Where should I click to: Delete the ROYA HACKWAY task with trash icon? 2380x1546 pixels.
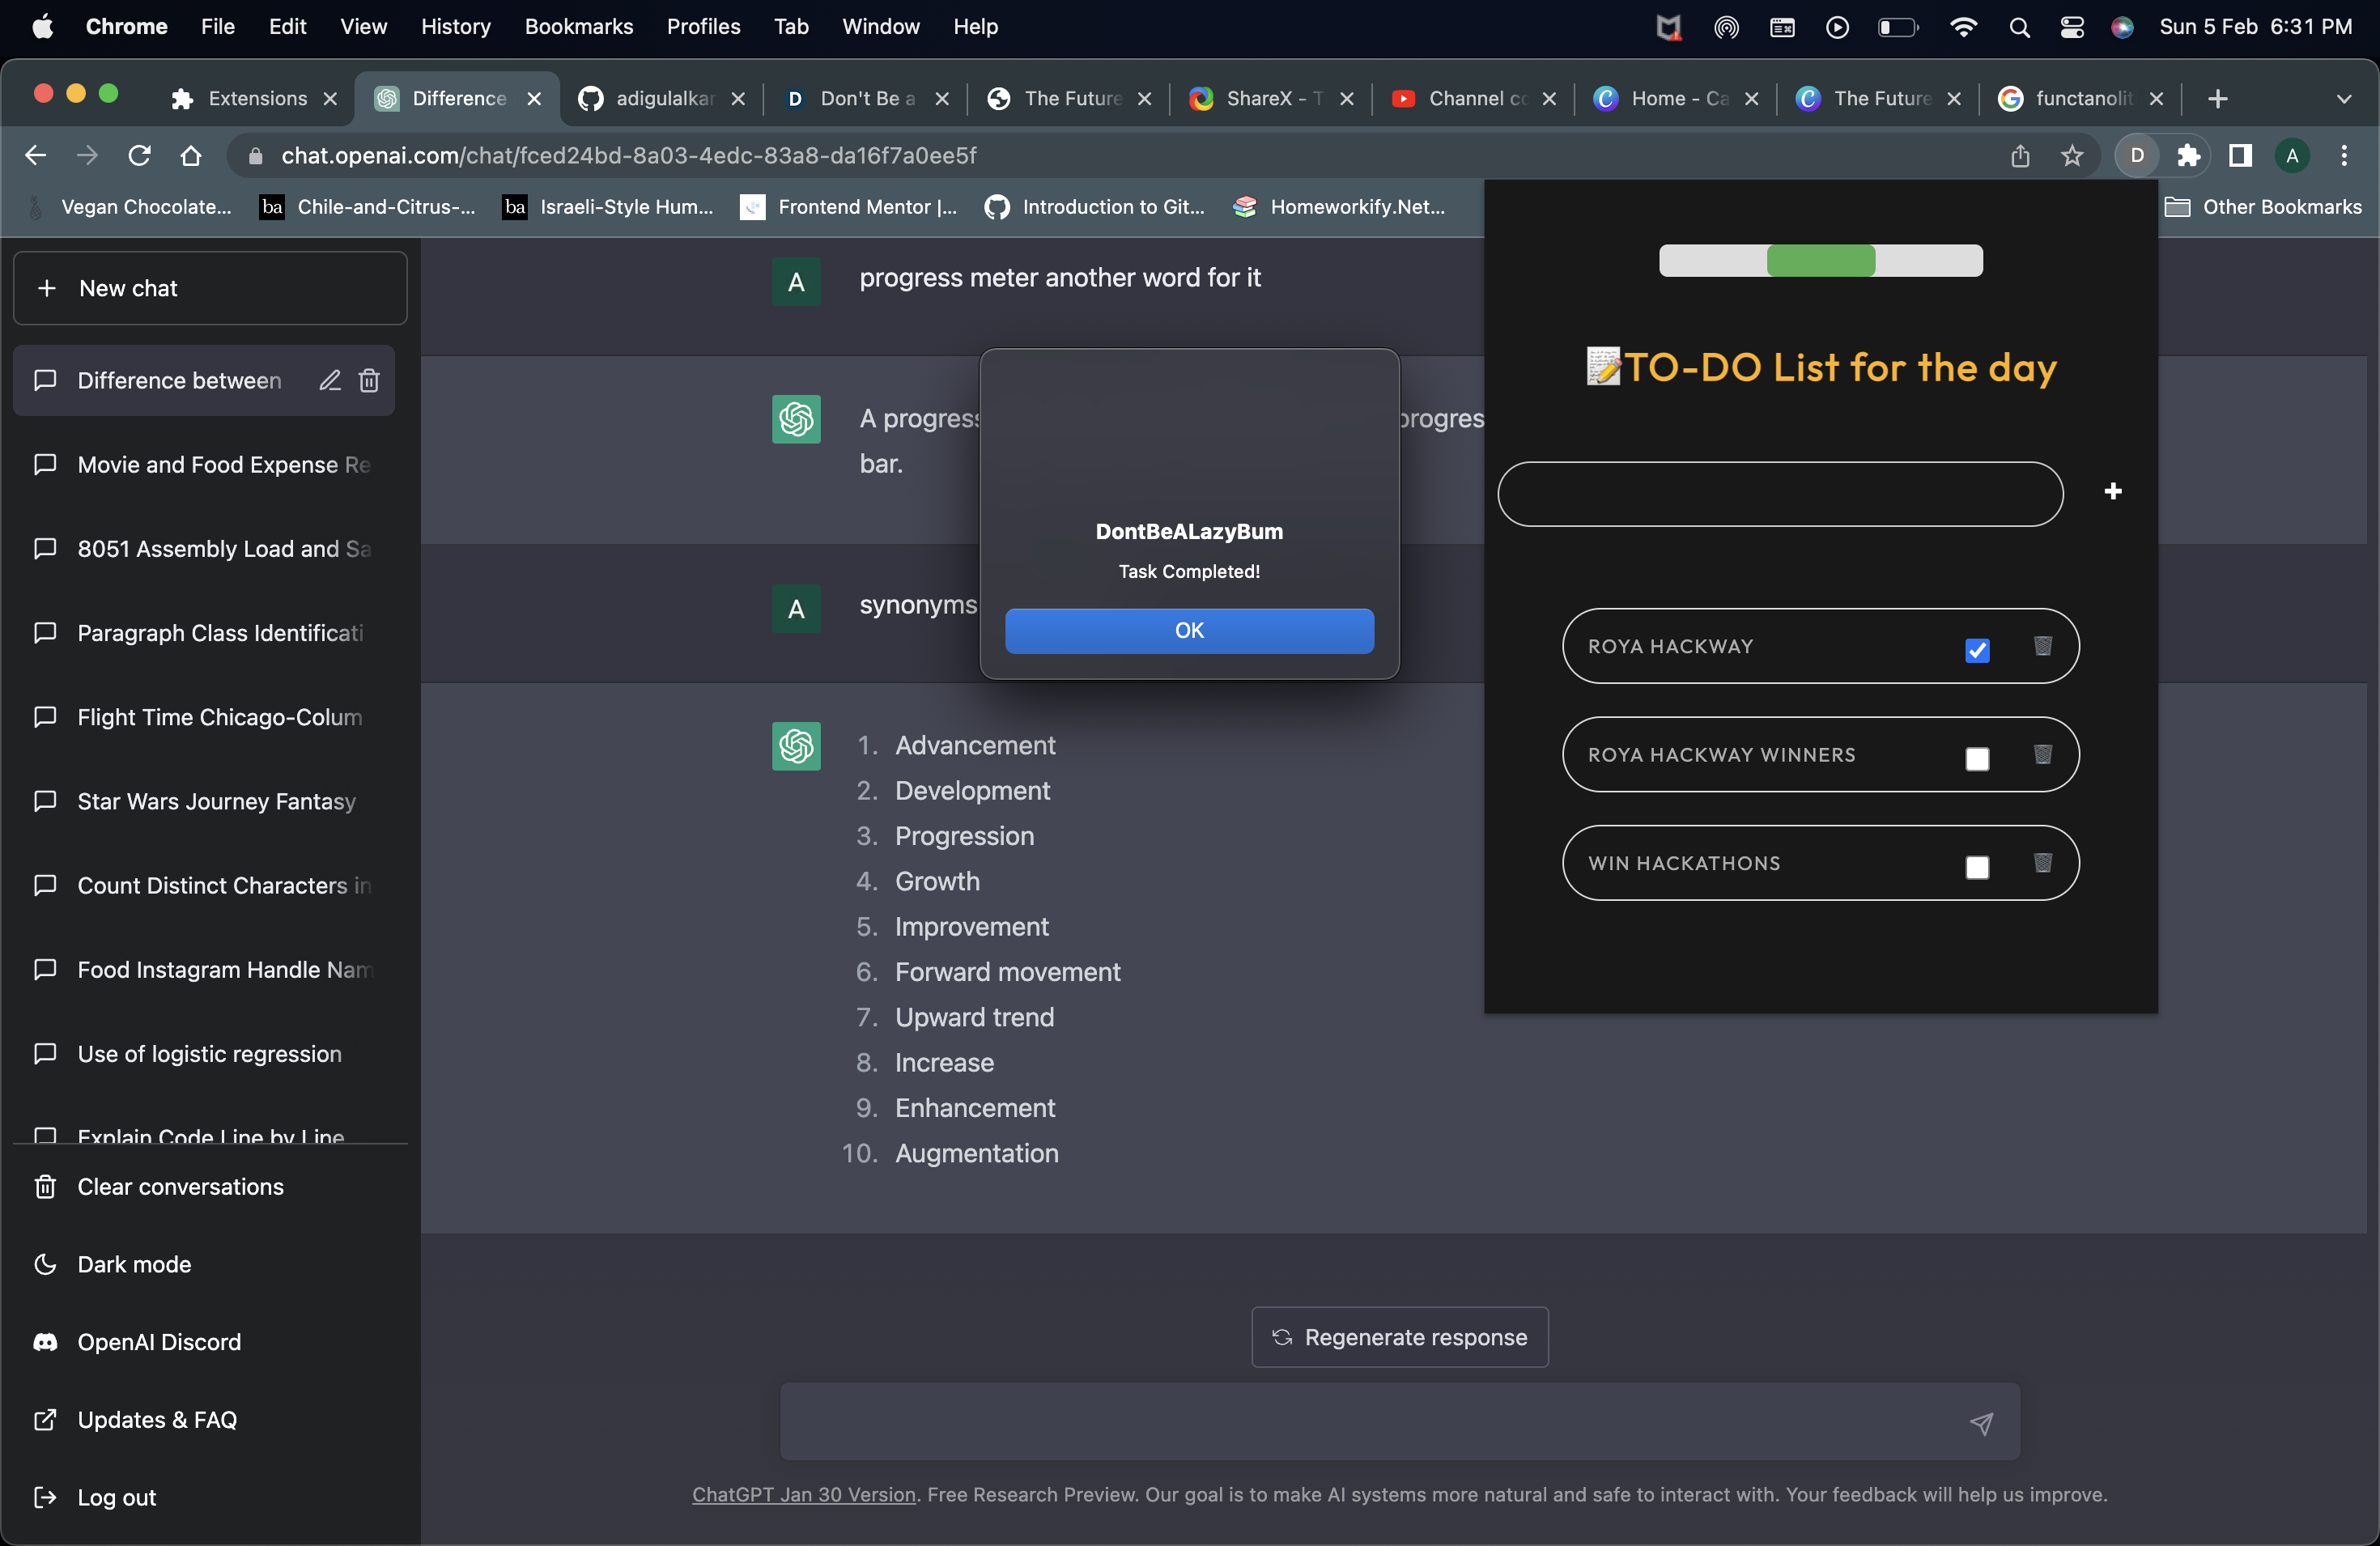pos(2042,646)
